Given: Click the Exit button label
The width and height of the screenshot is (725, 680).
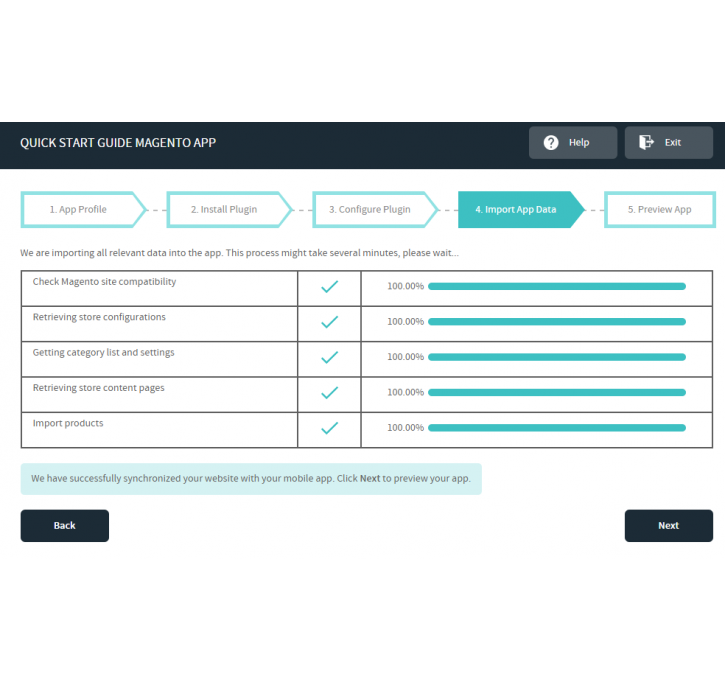Looking at the screenshot, I should tap(673, 142).
